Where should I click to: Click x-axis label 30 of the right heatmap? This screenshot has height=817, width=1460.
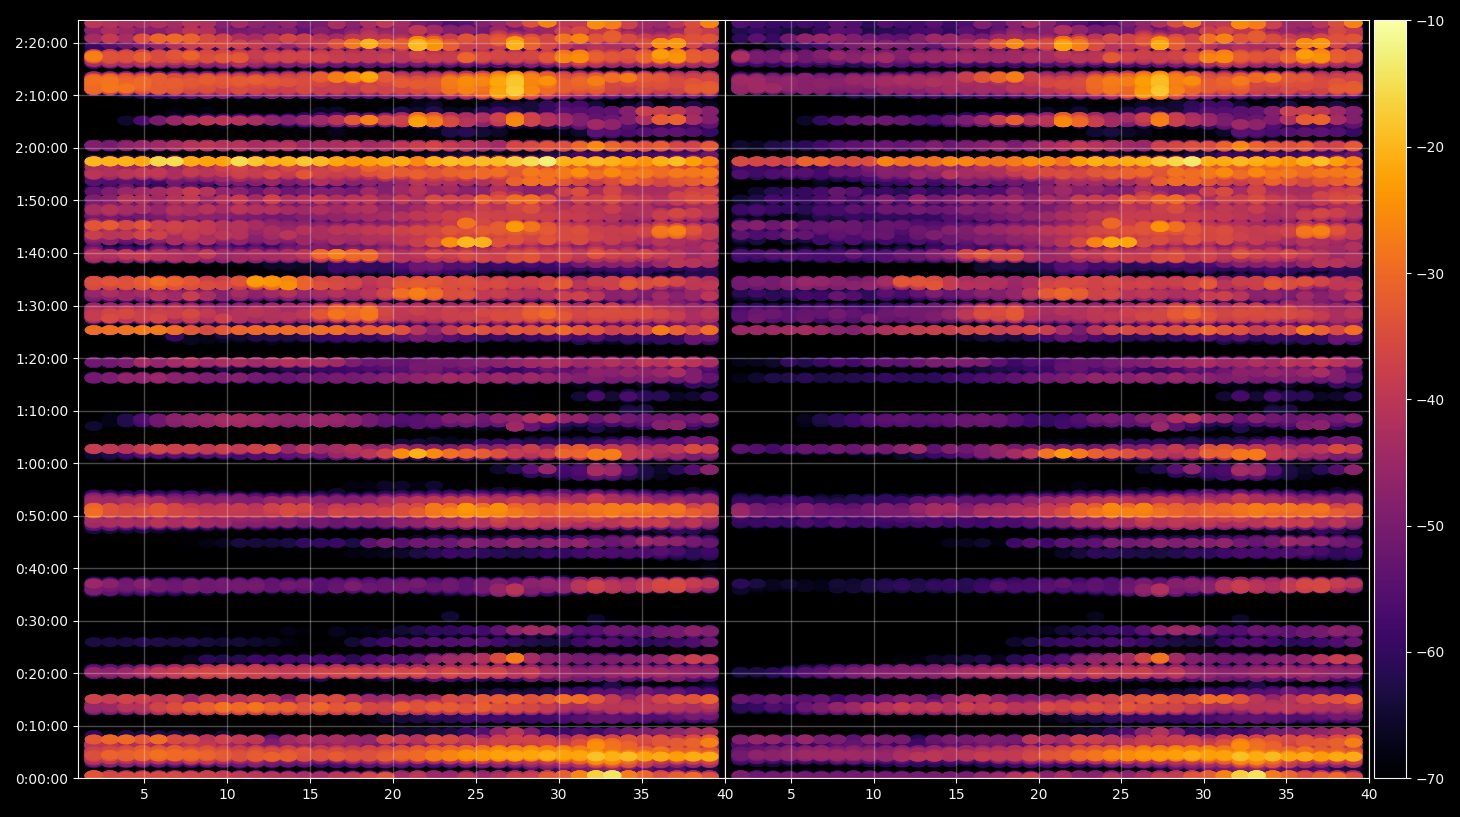(1204, 795)
